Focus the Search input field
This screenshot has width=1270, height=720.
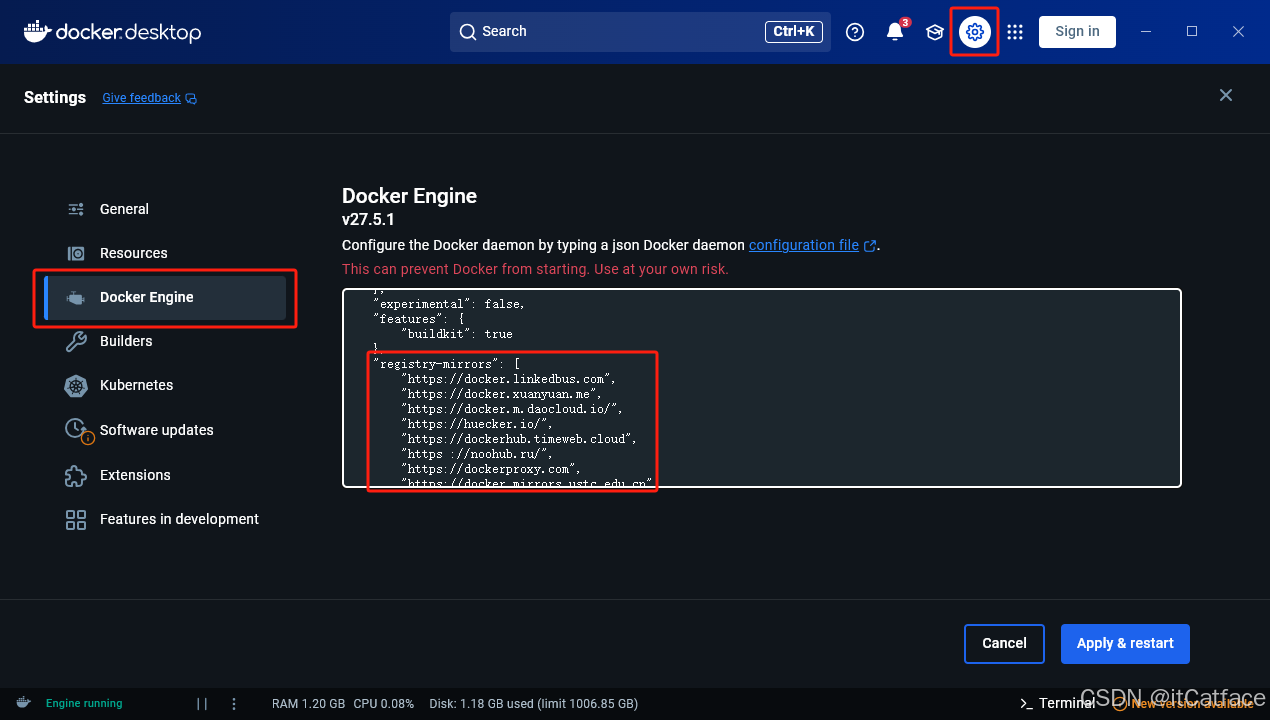[640, 32]
